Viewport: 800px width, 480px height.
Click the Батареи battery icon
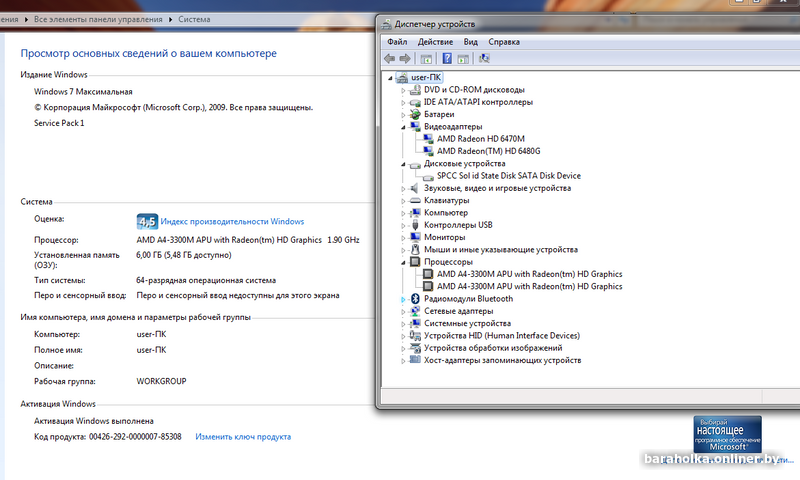415,114
